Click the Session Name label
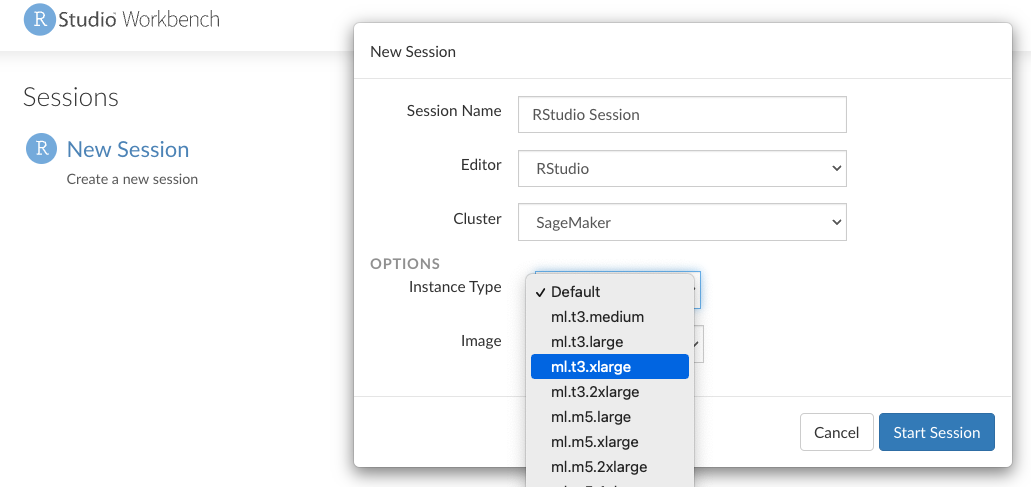The height and width of the screenshot is (487, 1031). (x=454, y=110)
